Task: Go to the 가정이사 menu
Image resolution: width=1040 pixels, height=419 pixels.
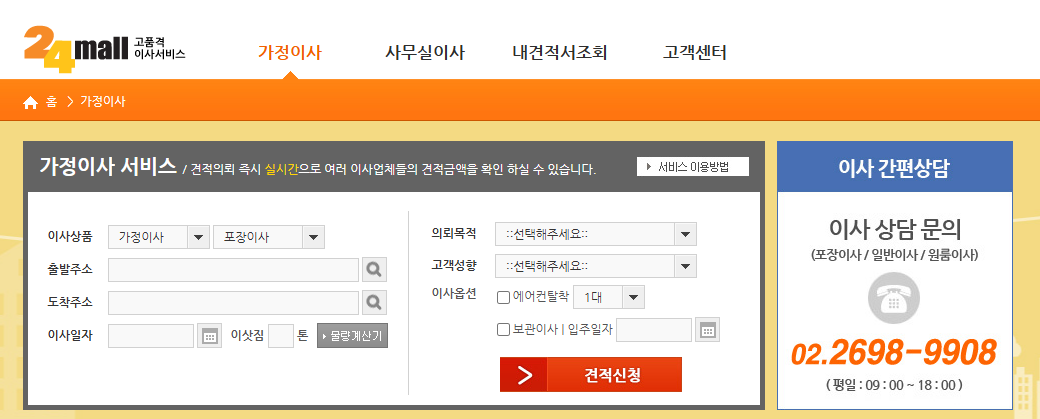Action: 290,52
